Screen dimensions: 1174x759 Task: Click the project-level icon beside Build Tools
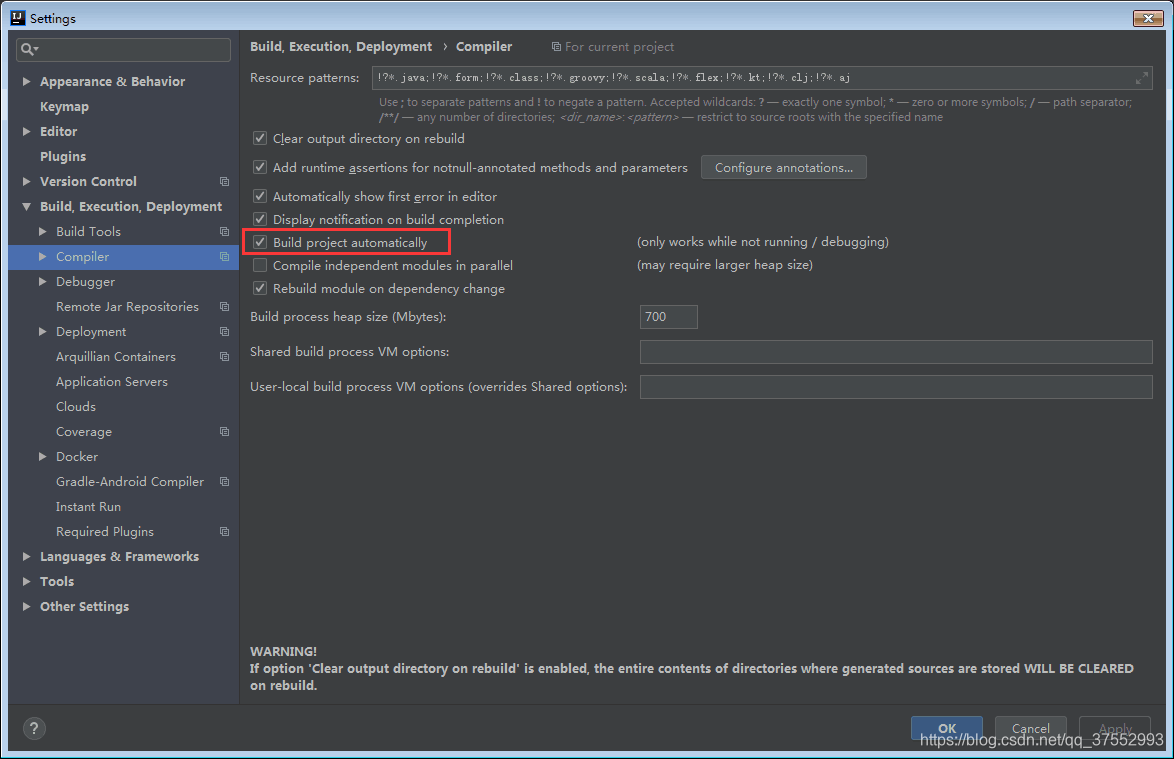pyautogui.click(x=224, y=232)
